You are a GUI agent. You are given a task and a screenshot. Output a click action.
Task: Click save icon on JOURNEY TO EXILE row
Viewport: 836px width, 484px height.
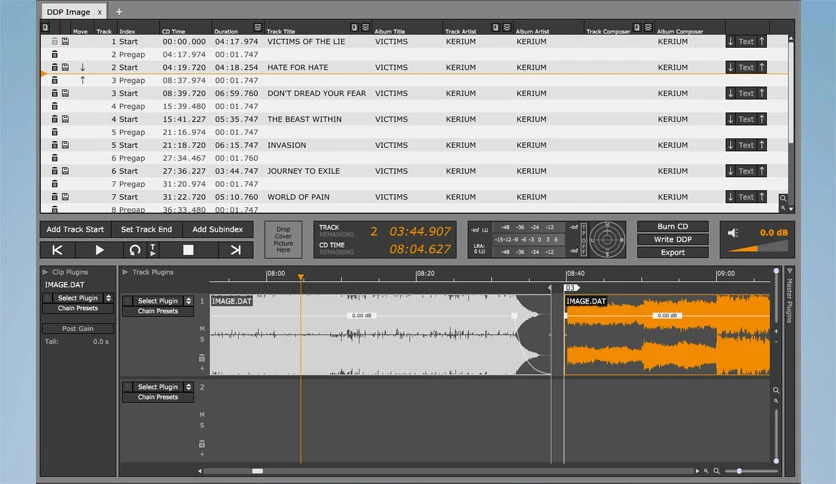66,171
